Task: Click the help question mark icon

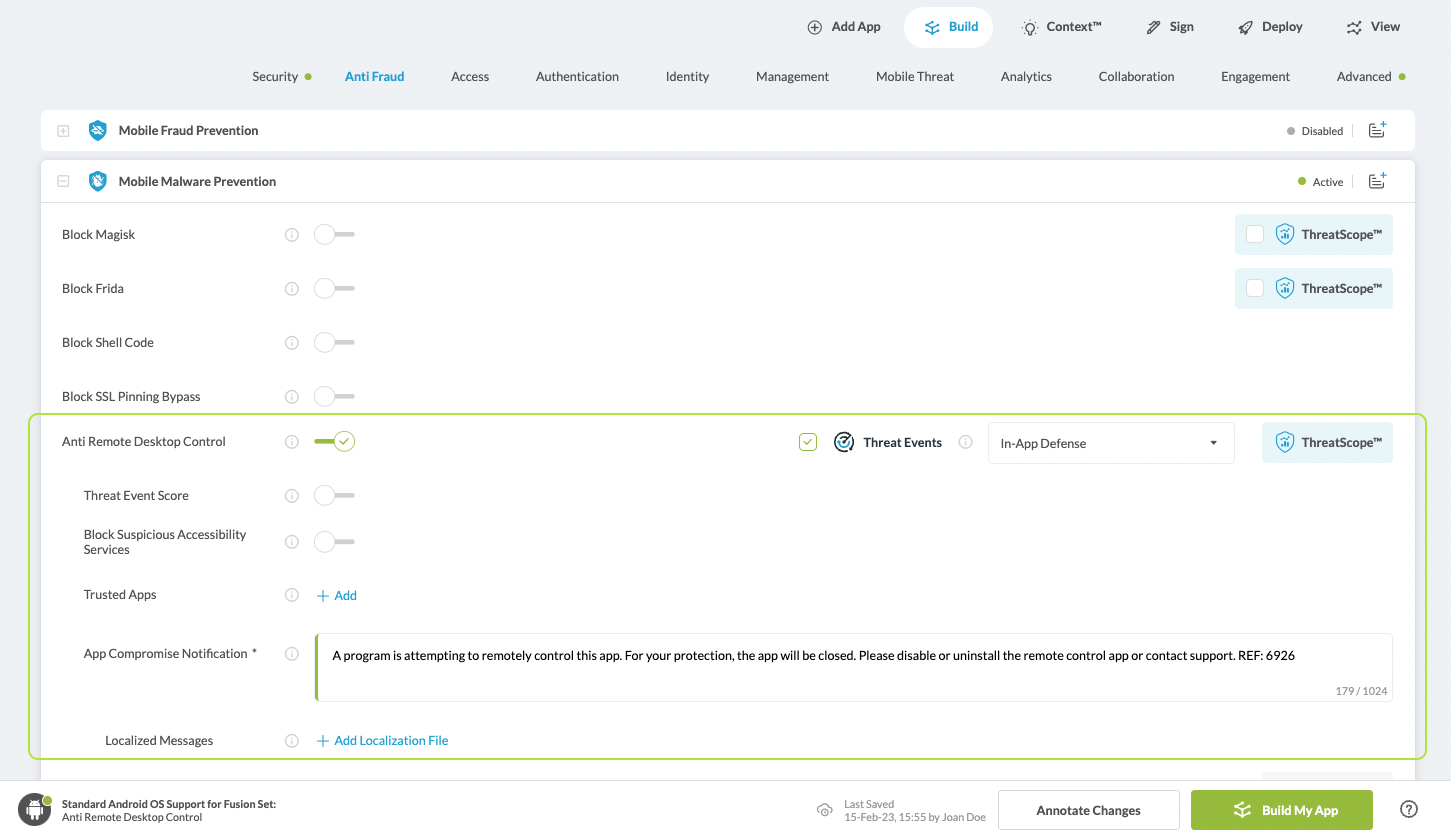Action: [1409, 810]
